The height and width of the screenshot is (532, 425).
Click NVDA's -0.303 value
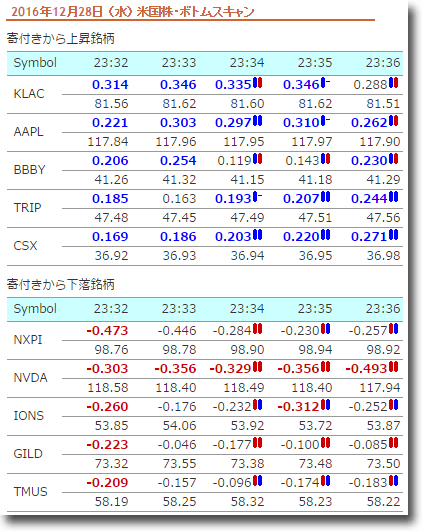coord(107,368)
